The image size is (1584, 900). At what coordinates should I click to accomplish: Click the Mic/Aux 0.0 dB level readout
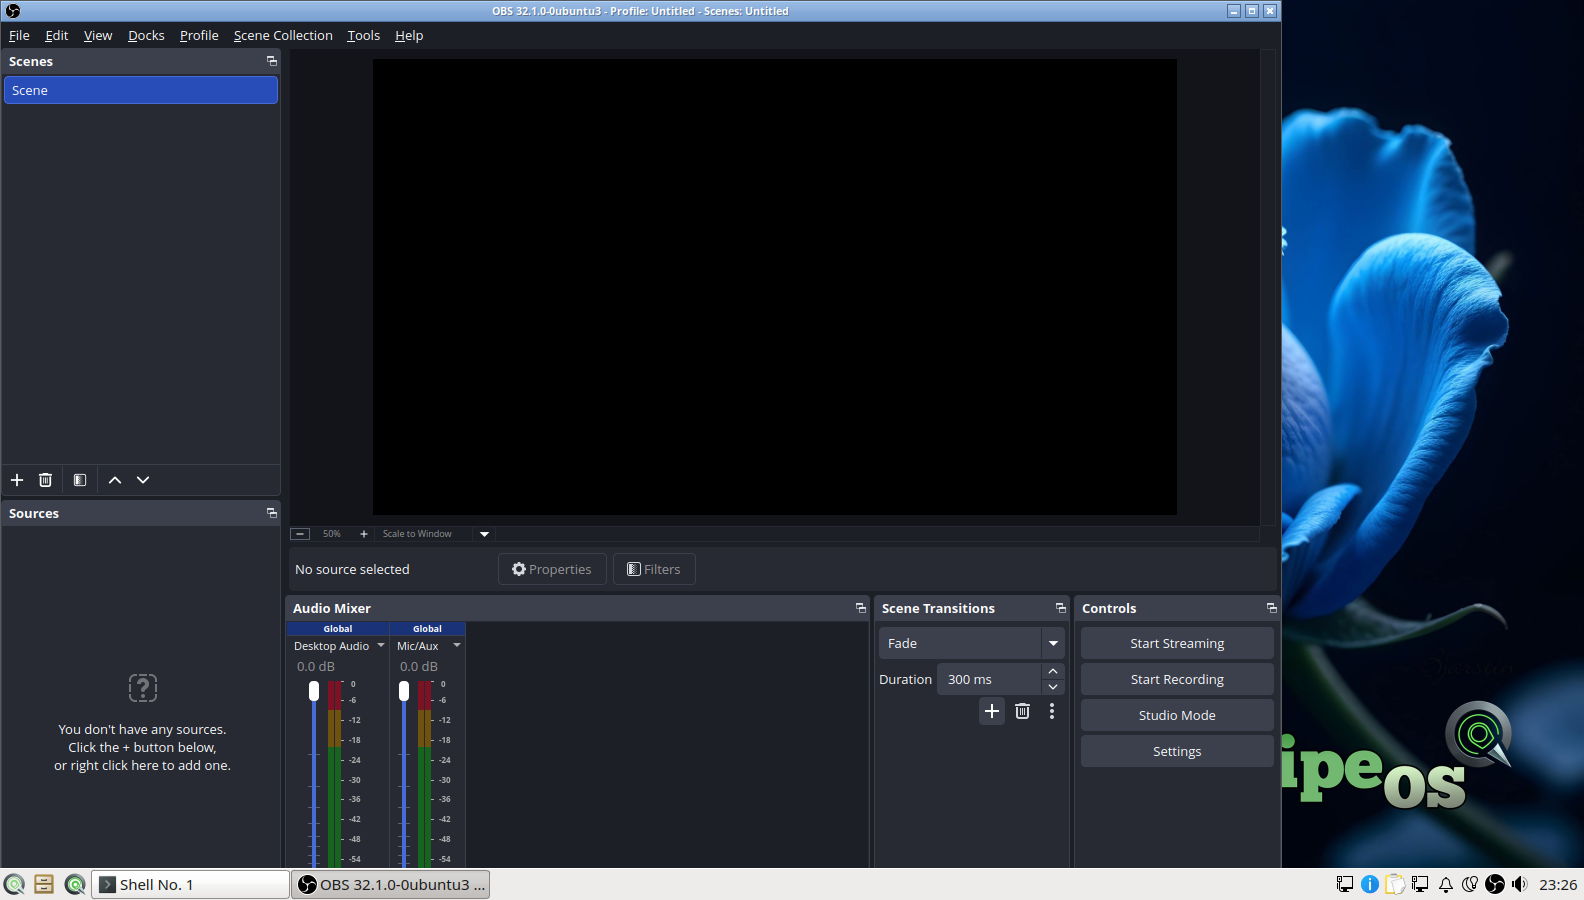click(x=419, y=666)
